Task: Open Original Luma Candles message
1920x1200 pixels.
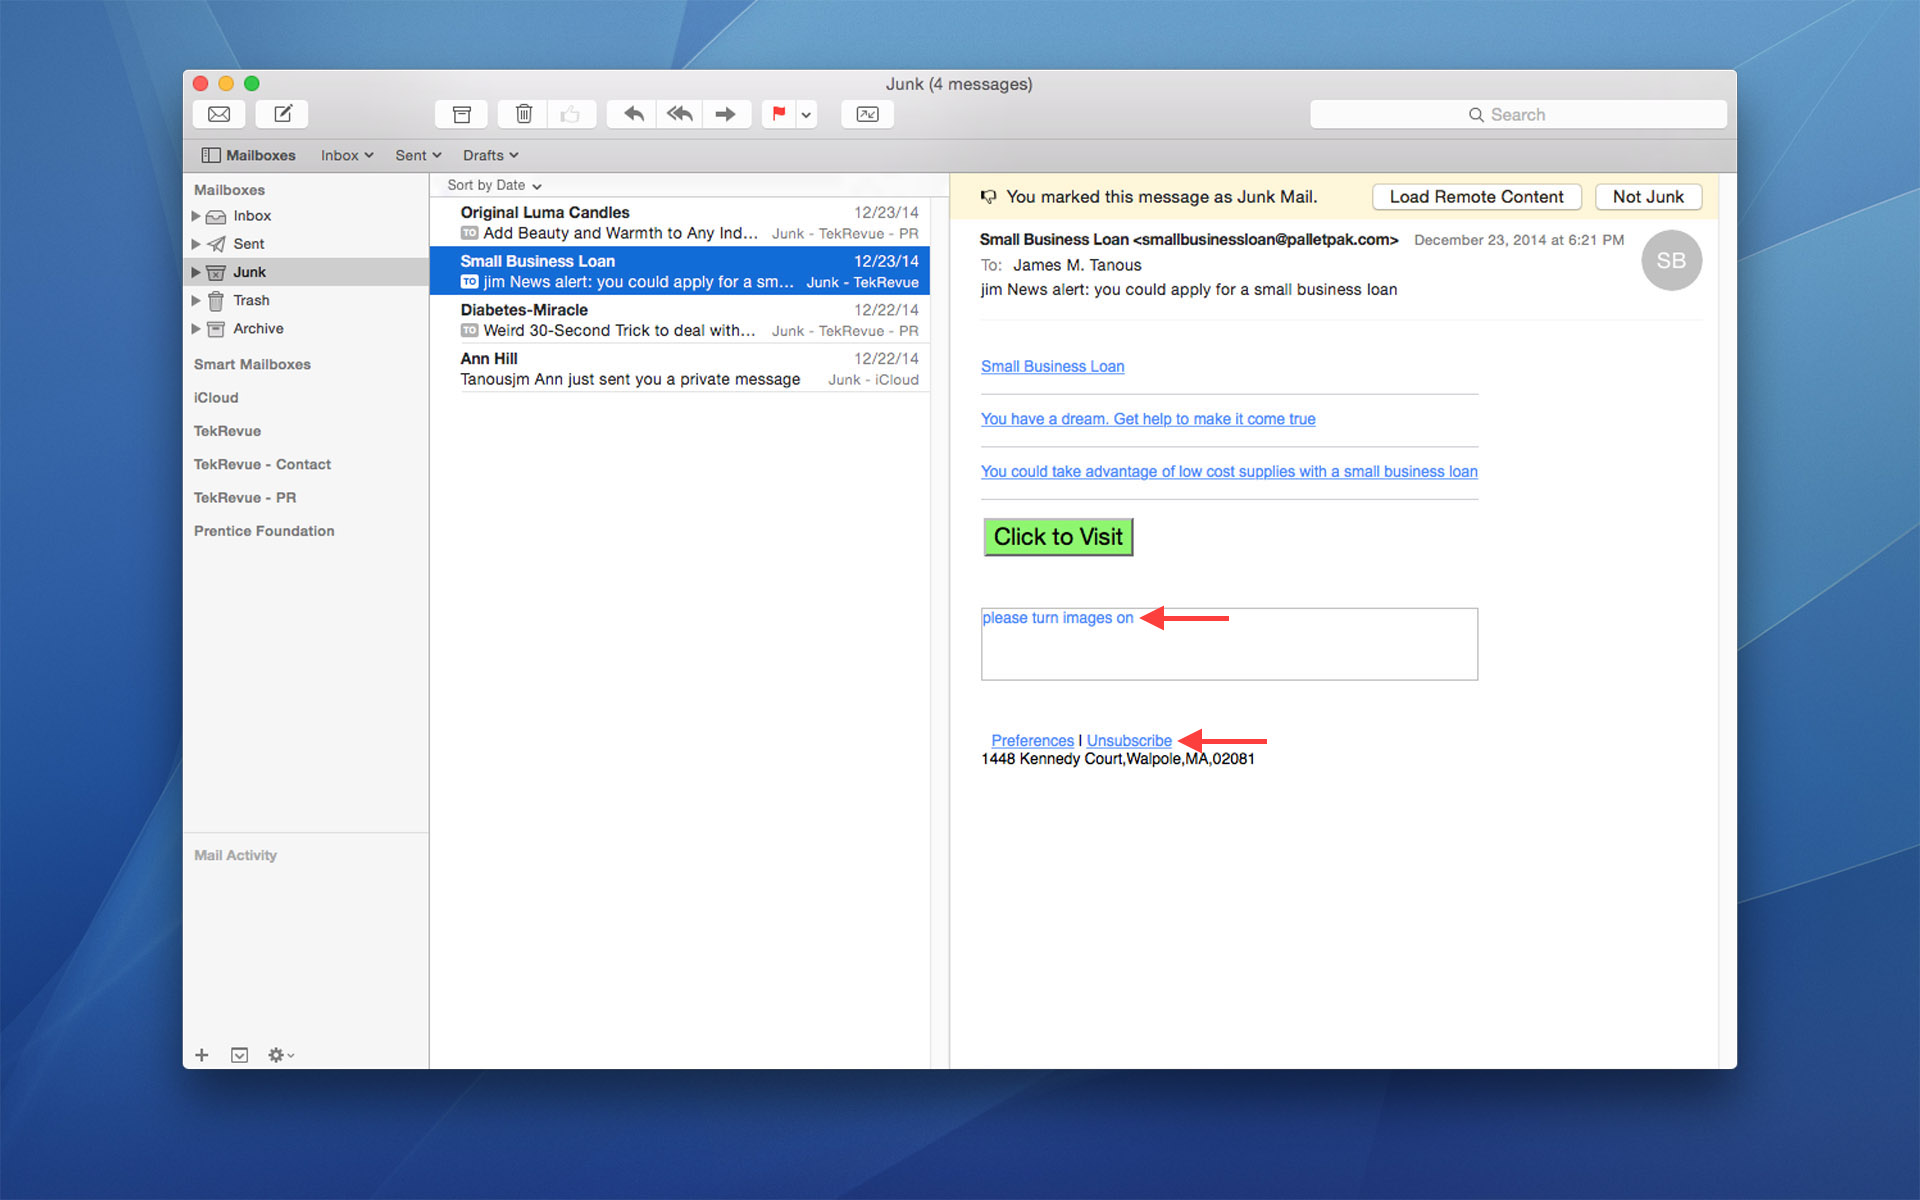Action: click(x=680, y=222)
